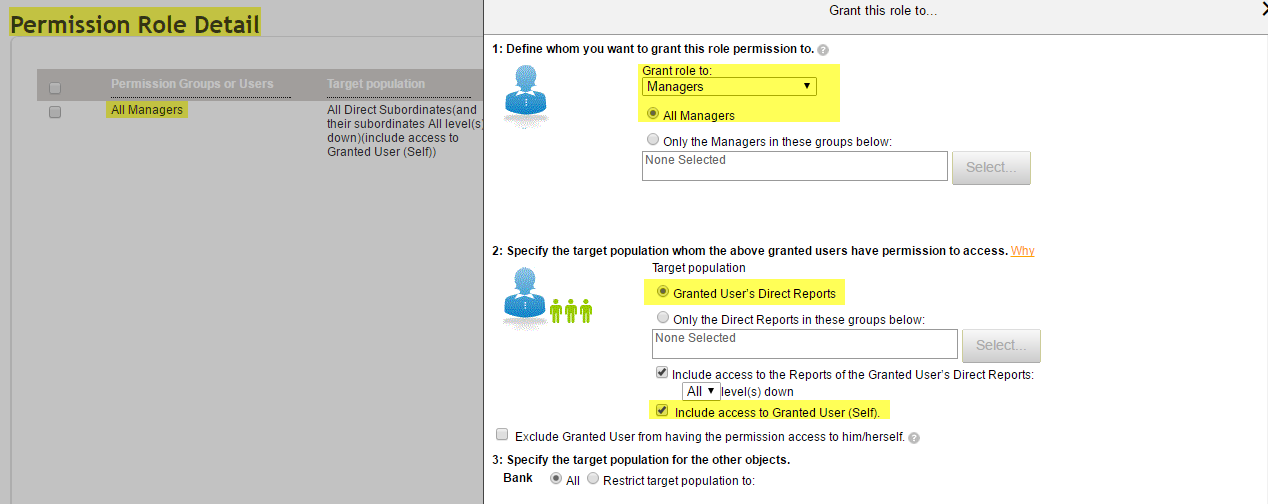The height and width of the screenshot is (504, 1268).
Task: Click the Permission Role Detail heading
Action: click(x=135, y=23)
